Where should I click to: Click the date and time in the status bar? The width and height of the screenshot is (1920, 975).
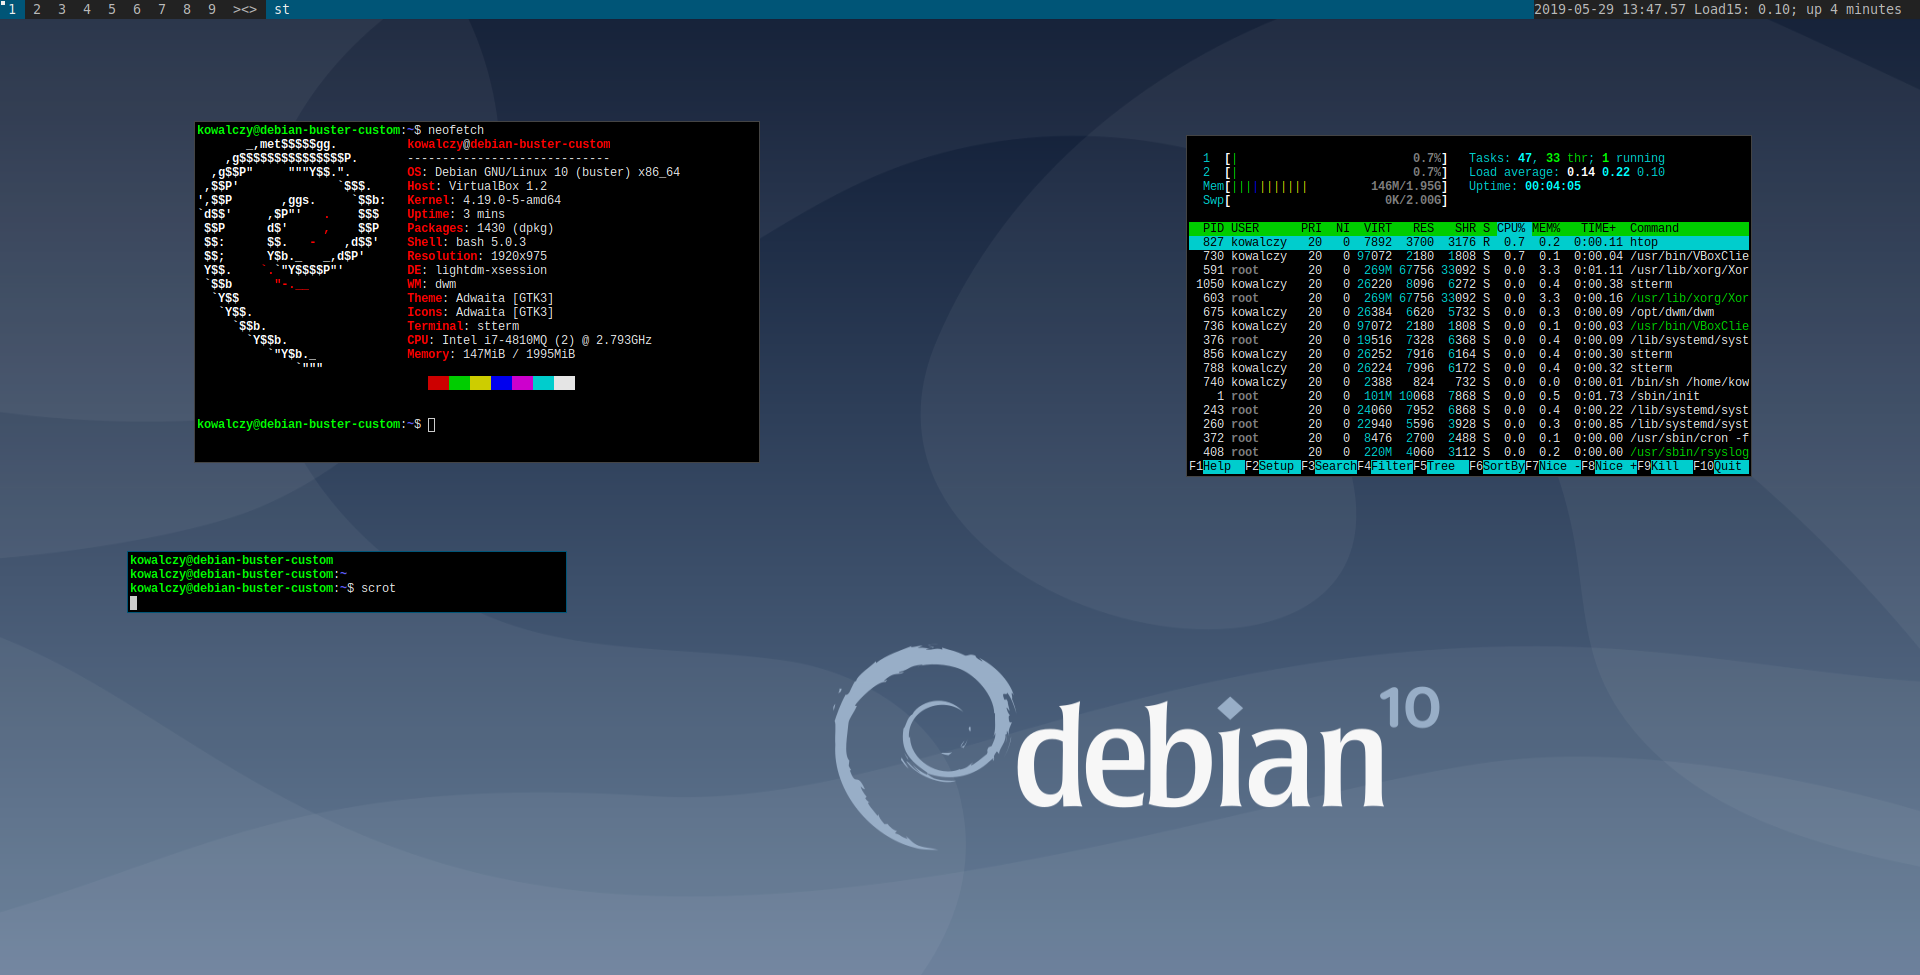click(1610, 9)
